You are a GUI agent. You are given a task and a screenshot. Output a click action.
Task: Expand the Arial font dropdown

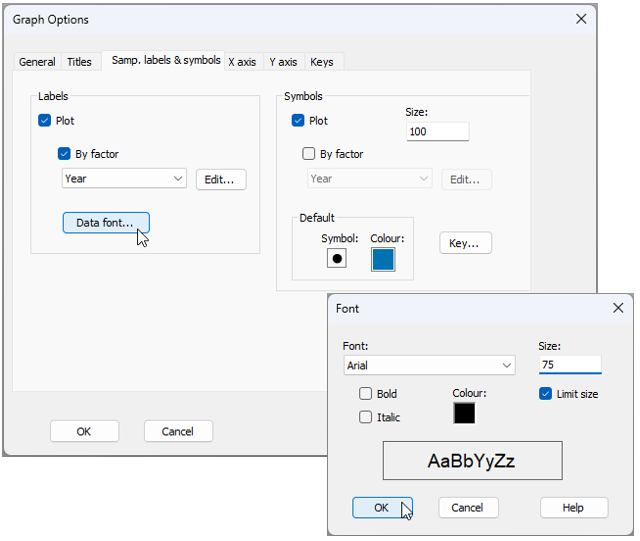[428, 366]
